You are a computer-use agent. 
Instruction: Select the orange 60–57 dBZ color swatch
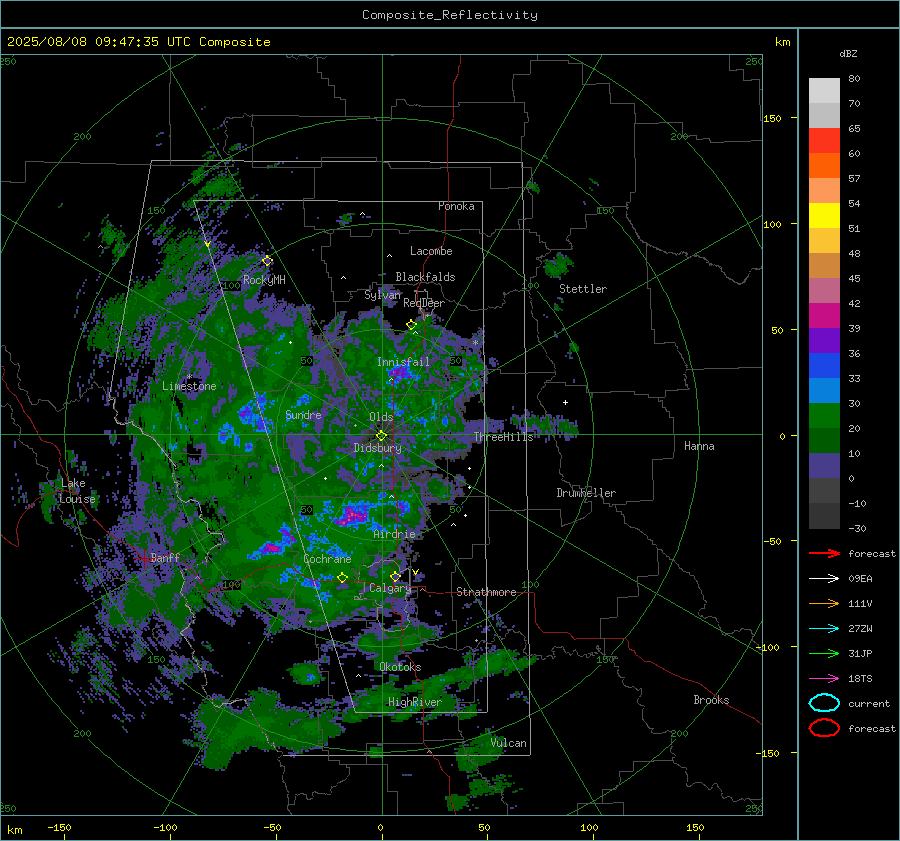coord(824,166)
